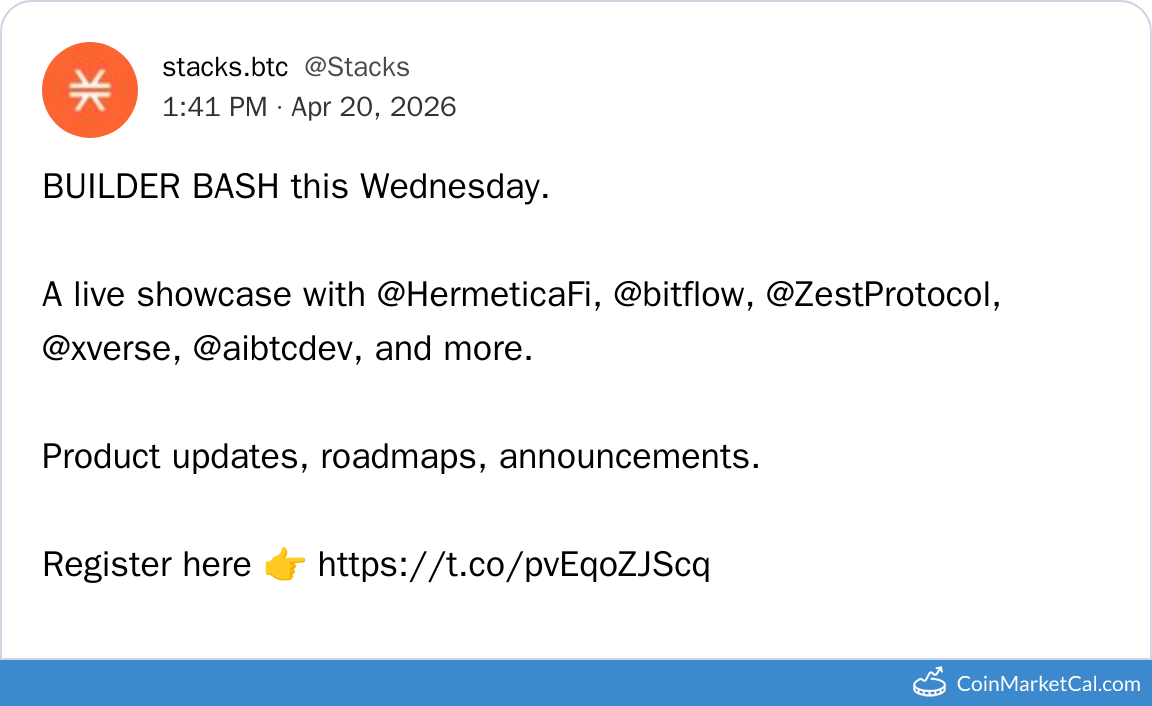Image resolution: width=1152 pixels, height=706 pixels.
Task: Click the blue footer bar
Action: pos(450,683)
